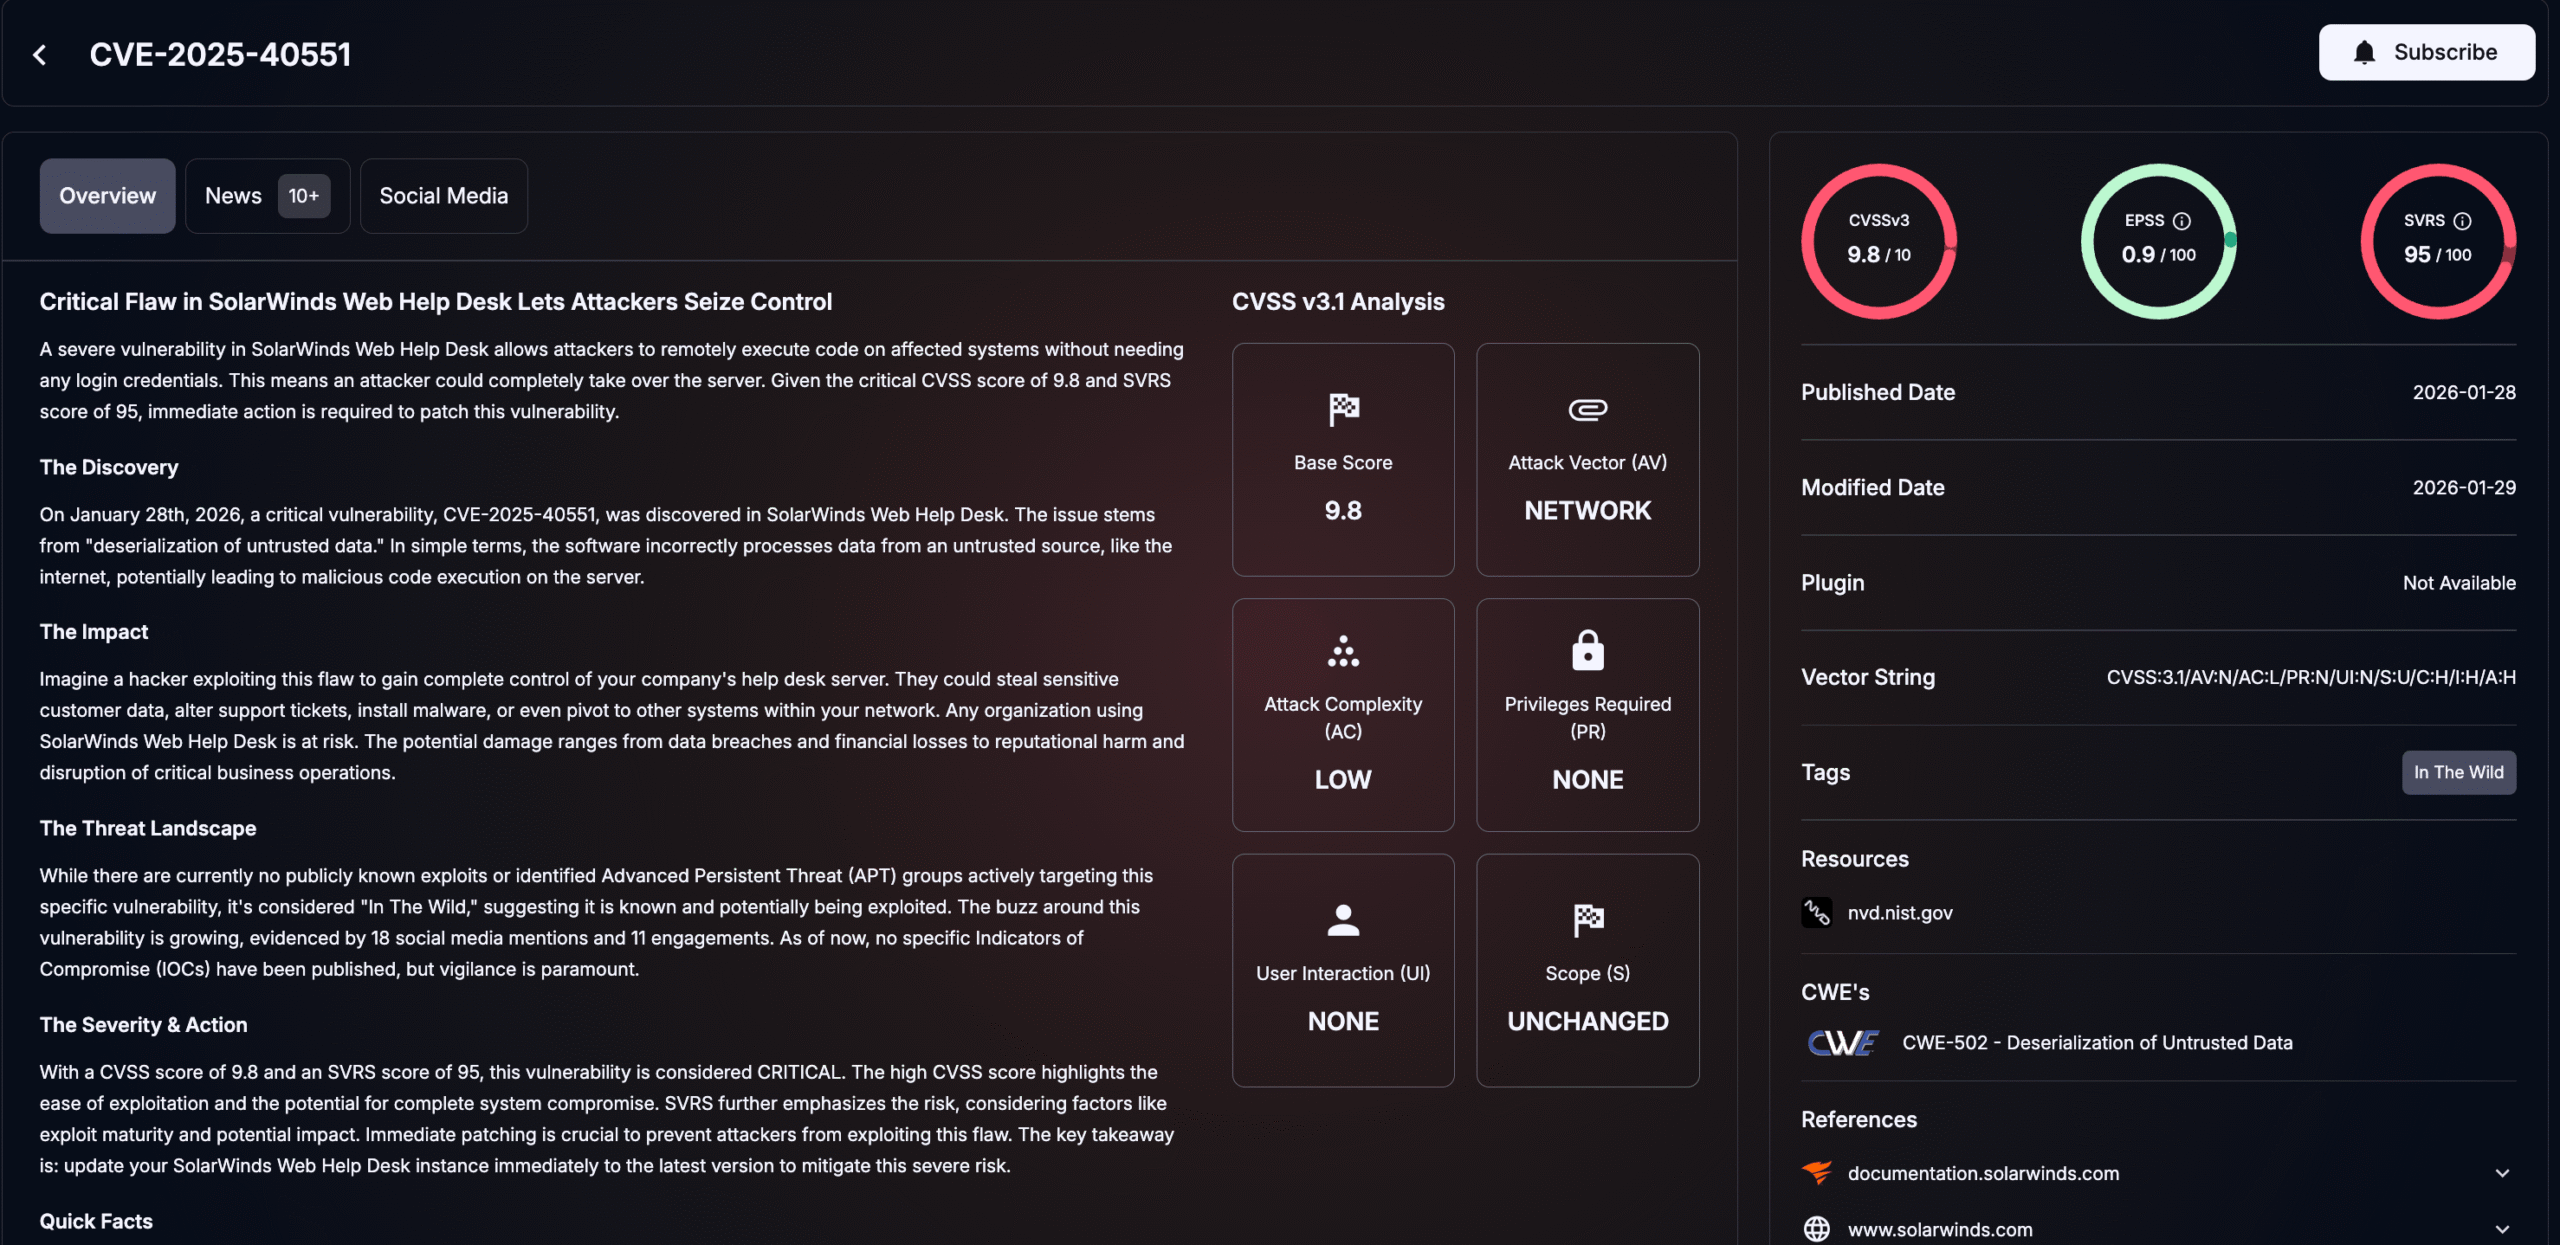
Task: Click the bell icon on the Subscribe button
Action: coord(2364,52)
